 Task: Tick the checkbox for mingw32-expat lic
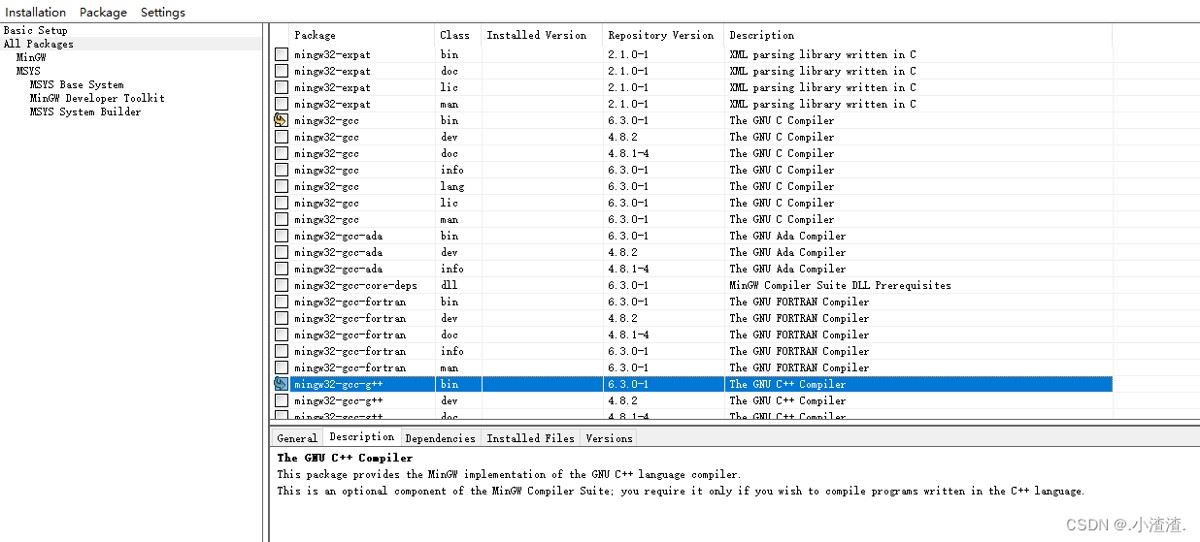(281, 88)
